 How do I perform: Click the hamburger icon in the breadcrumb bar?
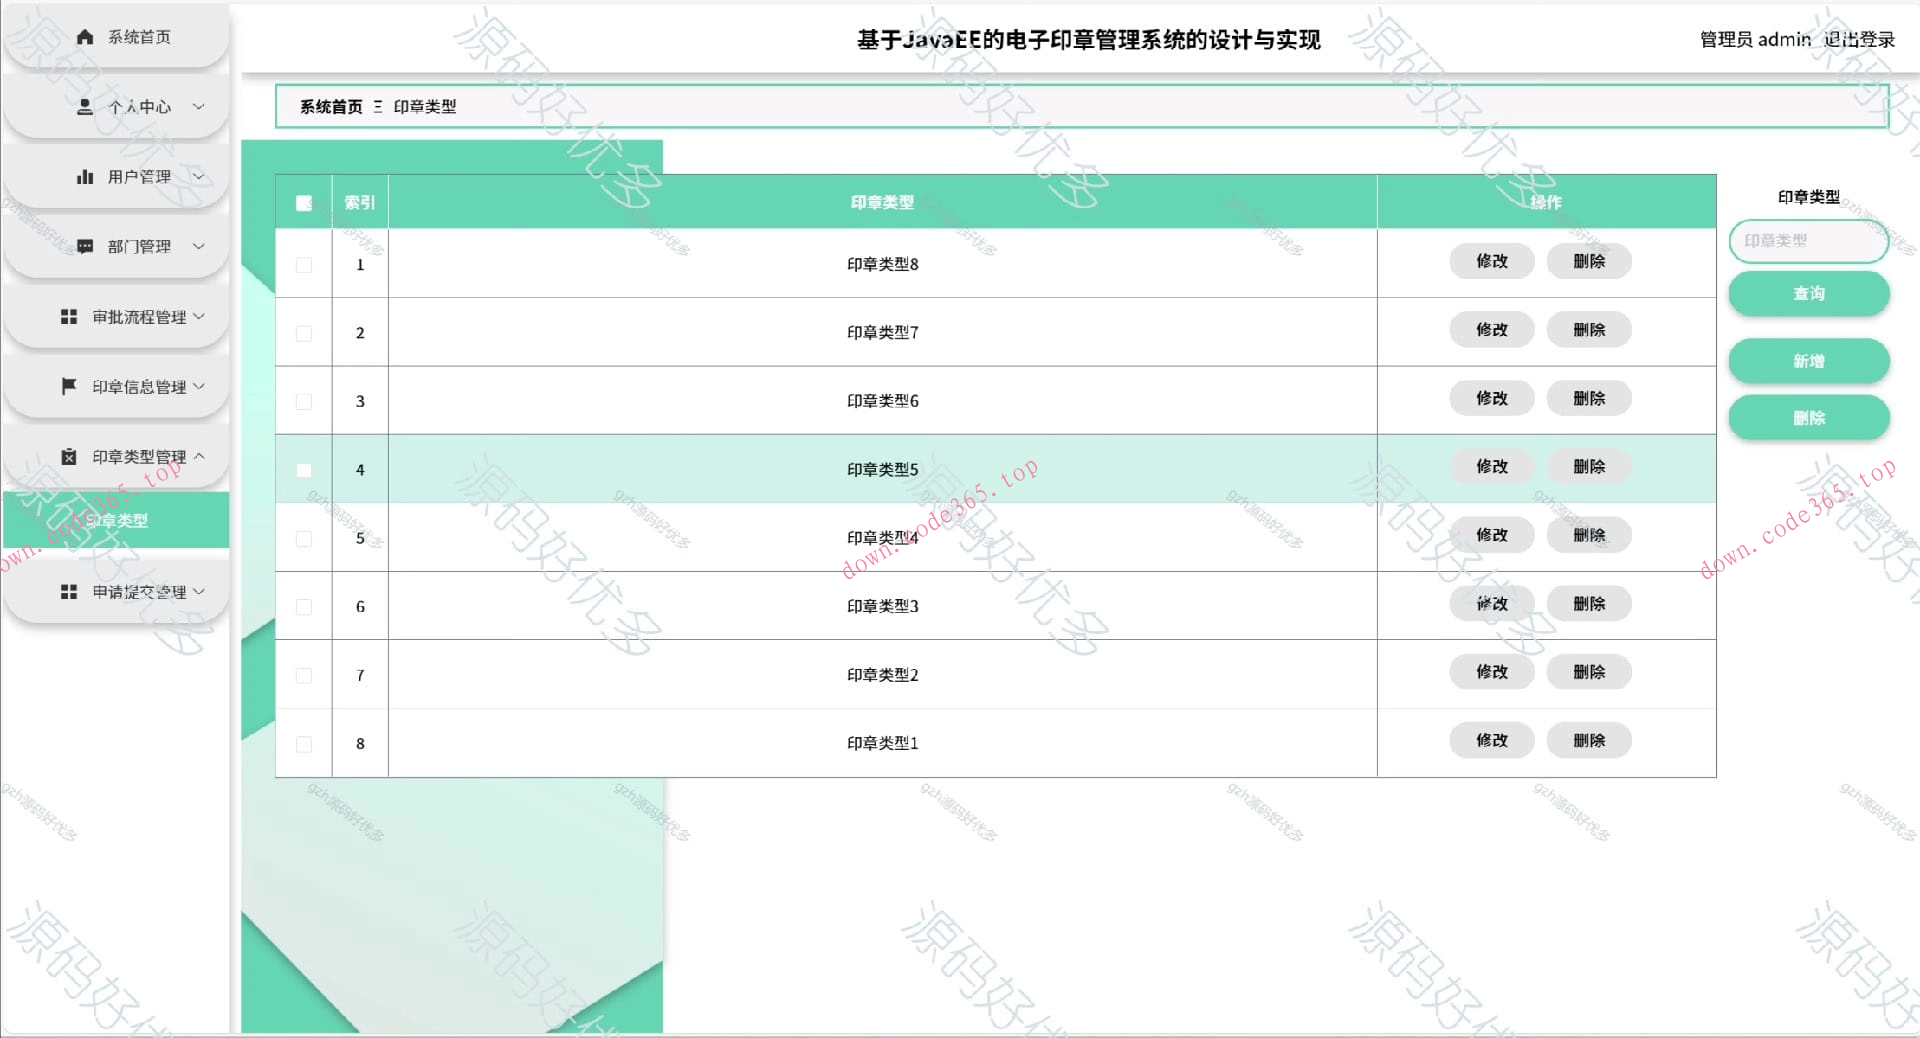click(x=377, y=106)
